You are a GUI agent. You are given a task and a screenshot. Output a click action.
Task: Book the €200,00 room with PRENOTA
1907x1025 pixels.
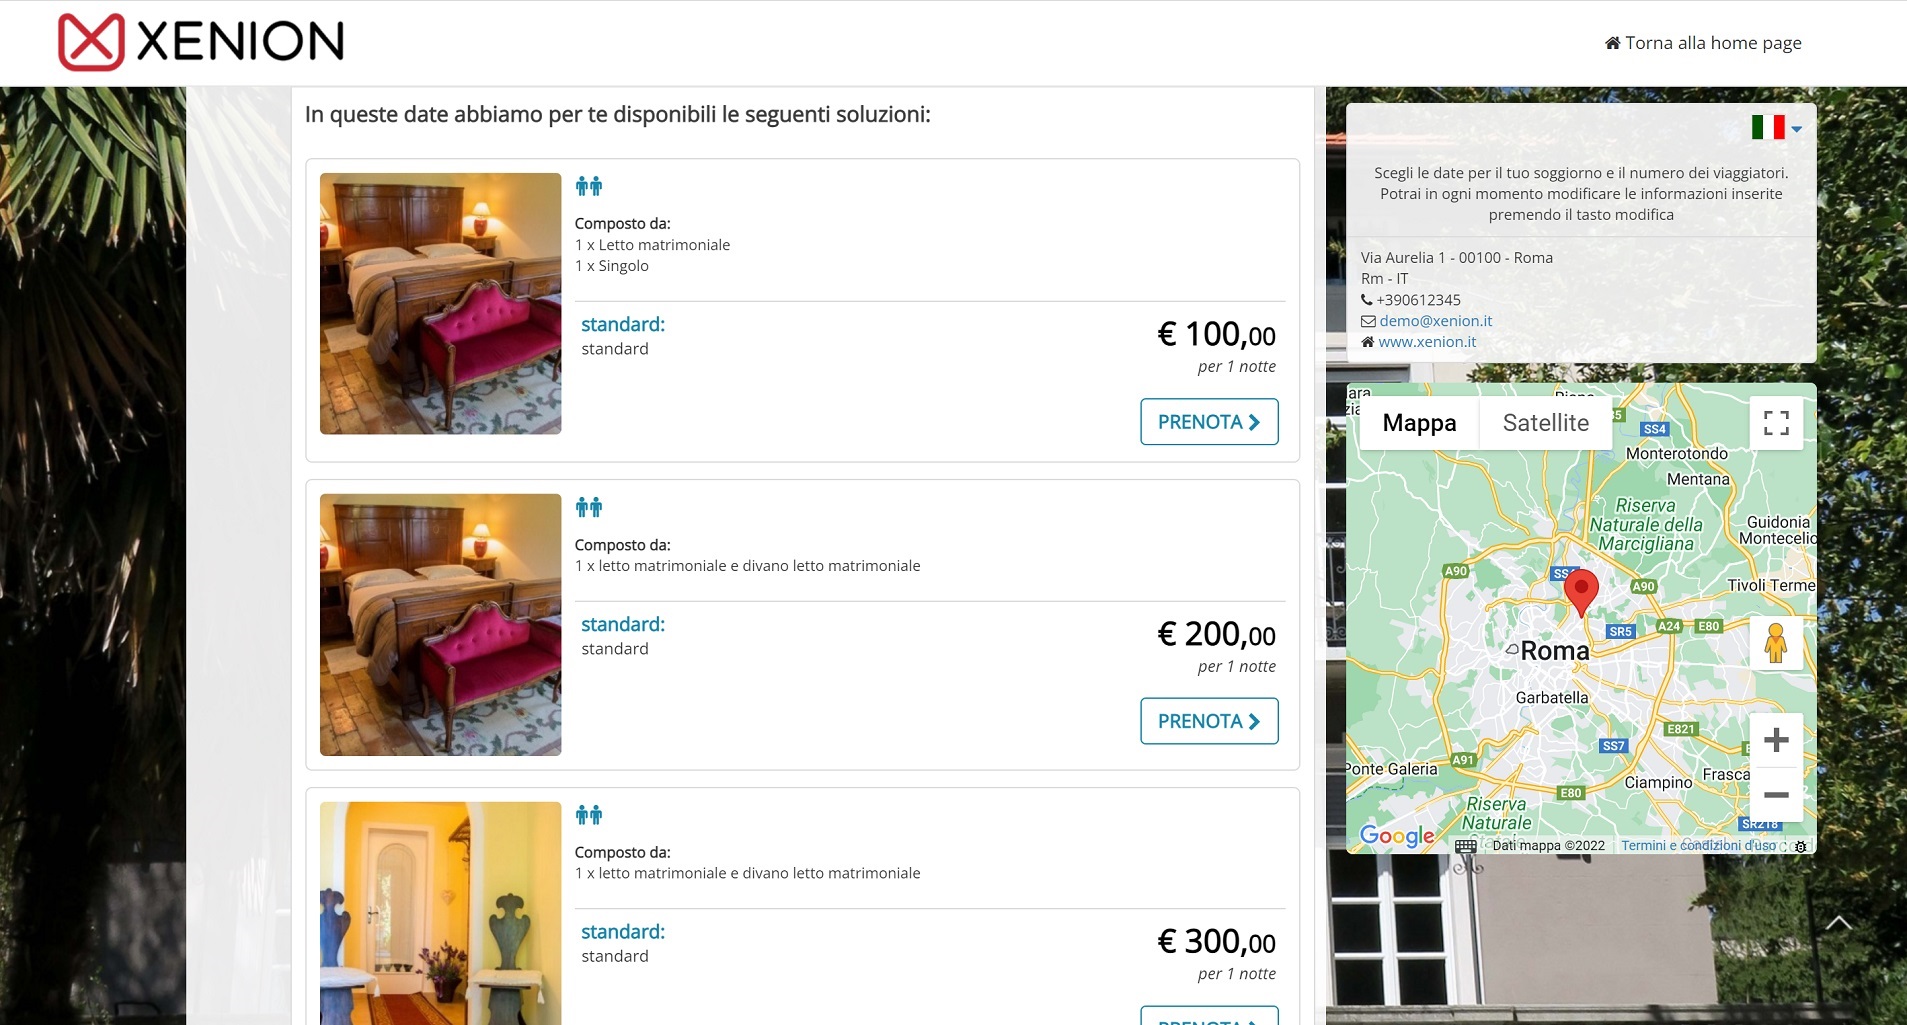(x=1209, y=721)
